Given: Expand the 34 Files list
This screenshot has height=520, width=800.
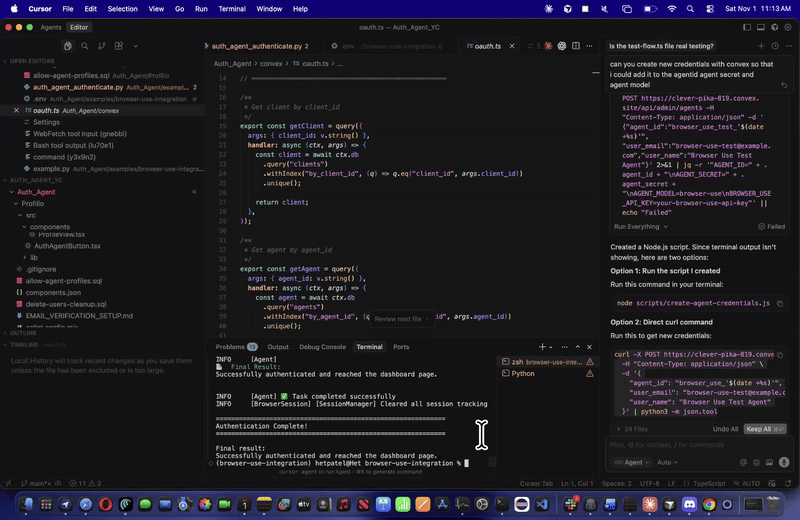Looking at the screenshot, I should click(632, 429).
